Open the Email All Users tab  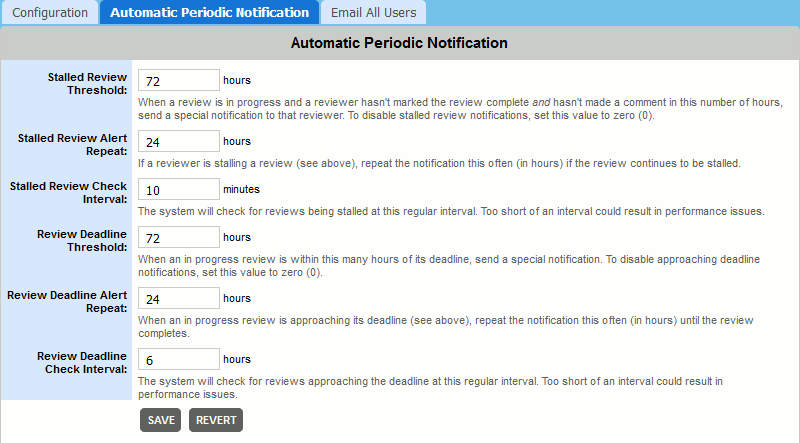click(375, 12)
